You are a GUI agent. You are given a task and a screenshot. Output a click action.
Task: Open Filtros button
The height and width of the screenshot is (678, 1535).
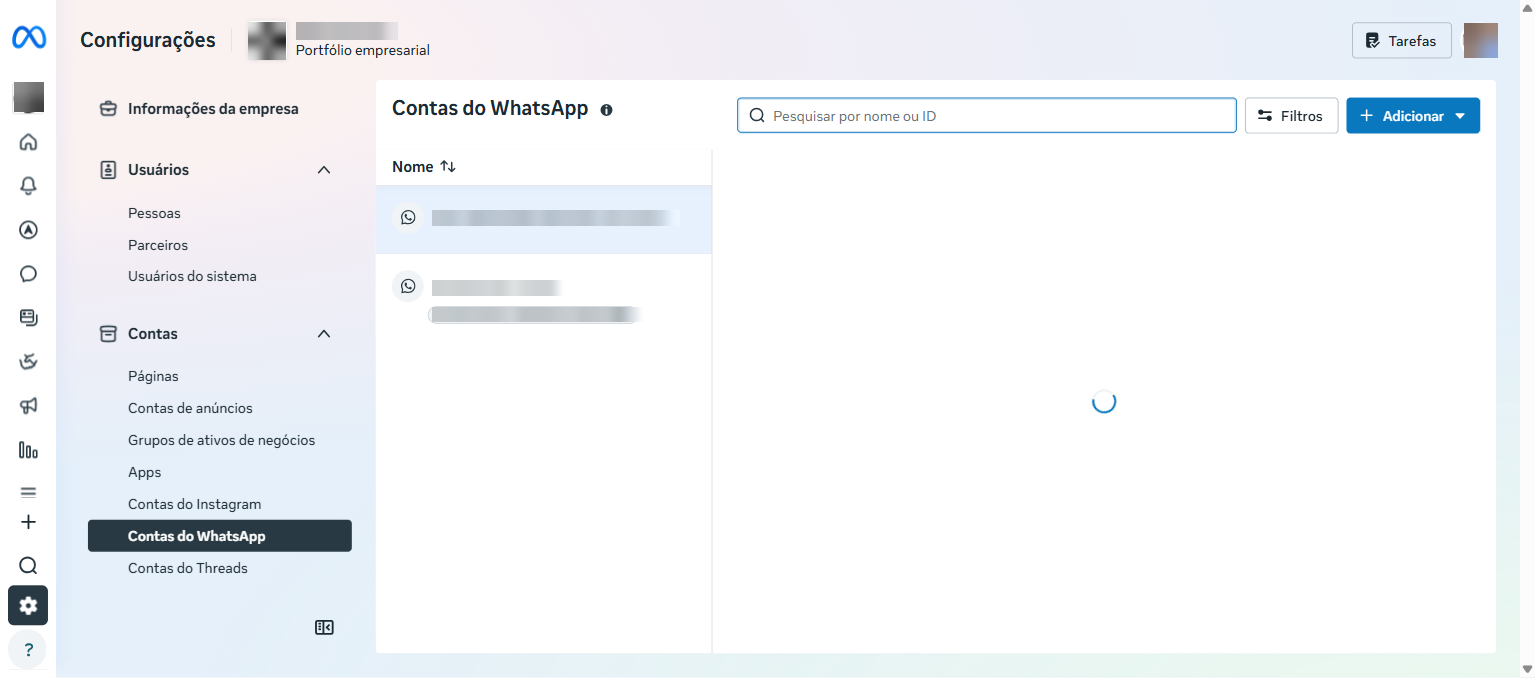point(1291,116)
